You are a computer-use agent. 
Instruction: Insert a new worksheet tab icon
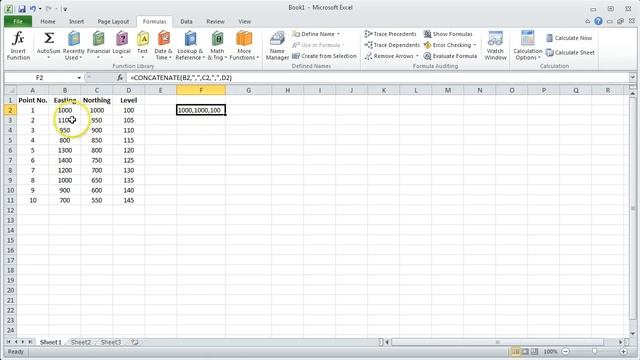(135, 342)
